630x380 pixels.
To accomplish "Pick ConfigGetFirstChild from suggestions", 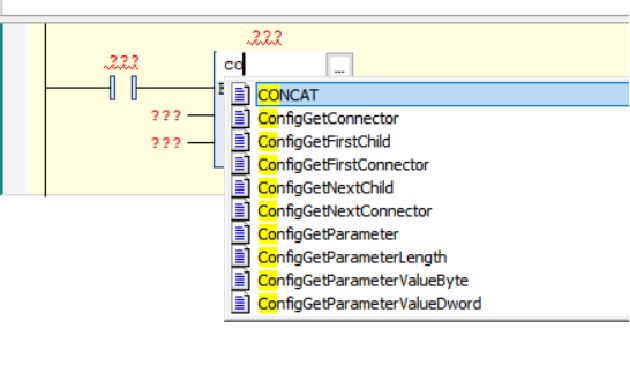I will (x=324, y=142).
